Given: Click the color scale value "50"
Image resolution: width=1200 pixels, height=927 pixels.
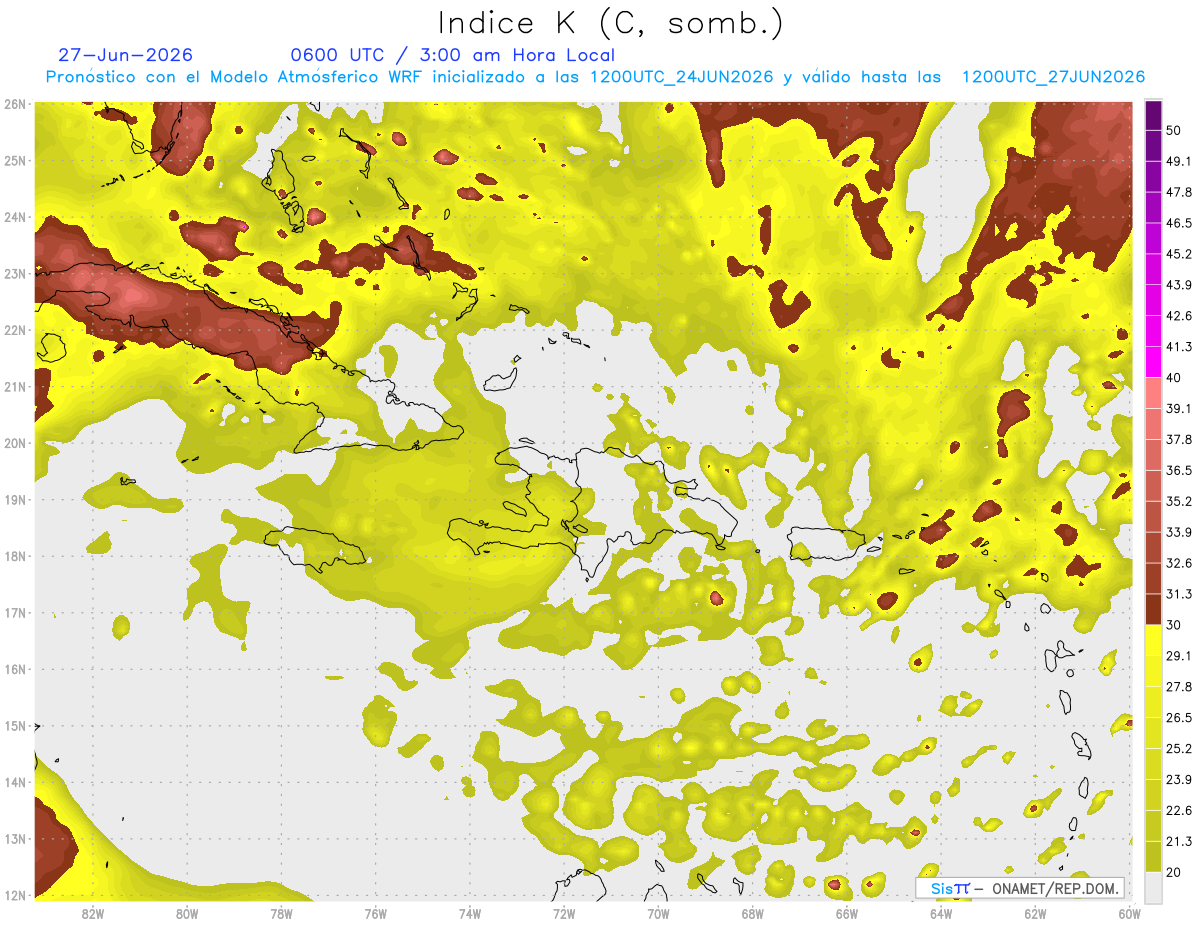Looking at the screenshot, I should (x=1174, y=131).
